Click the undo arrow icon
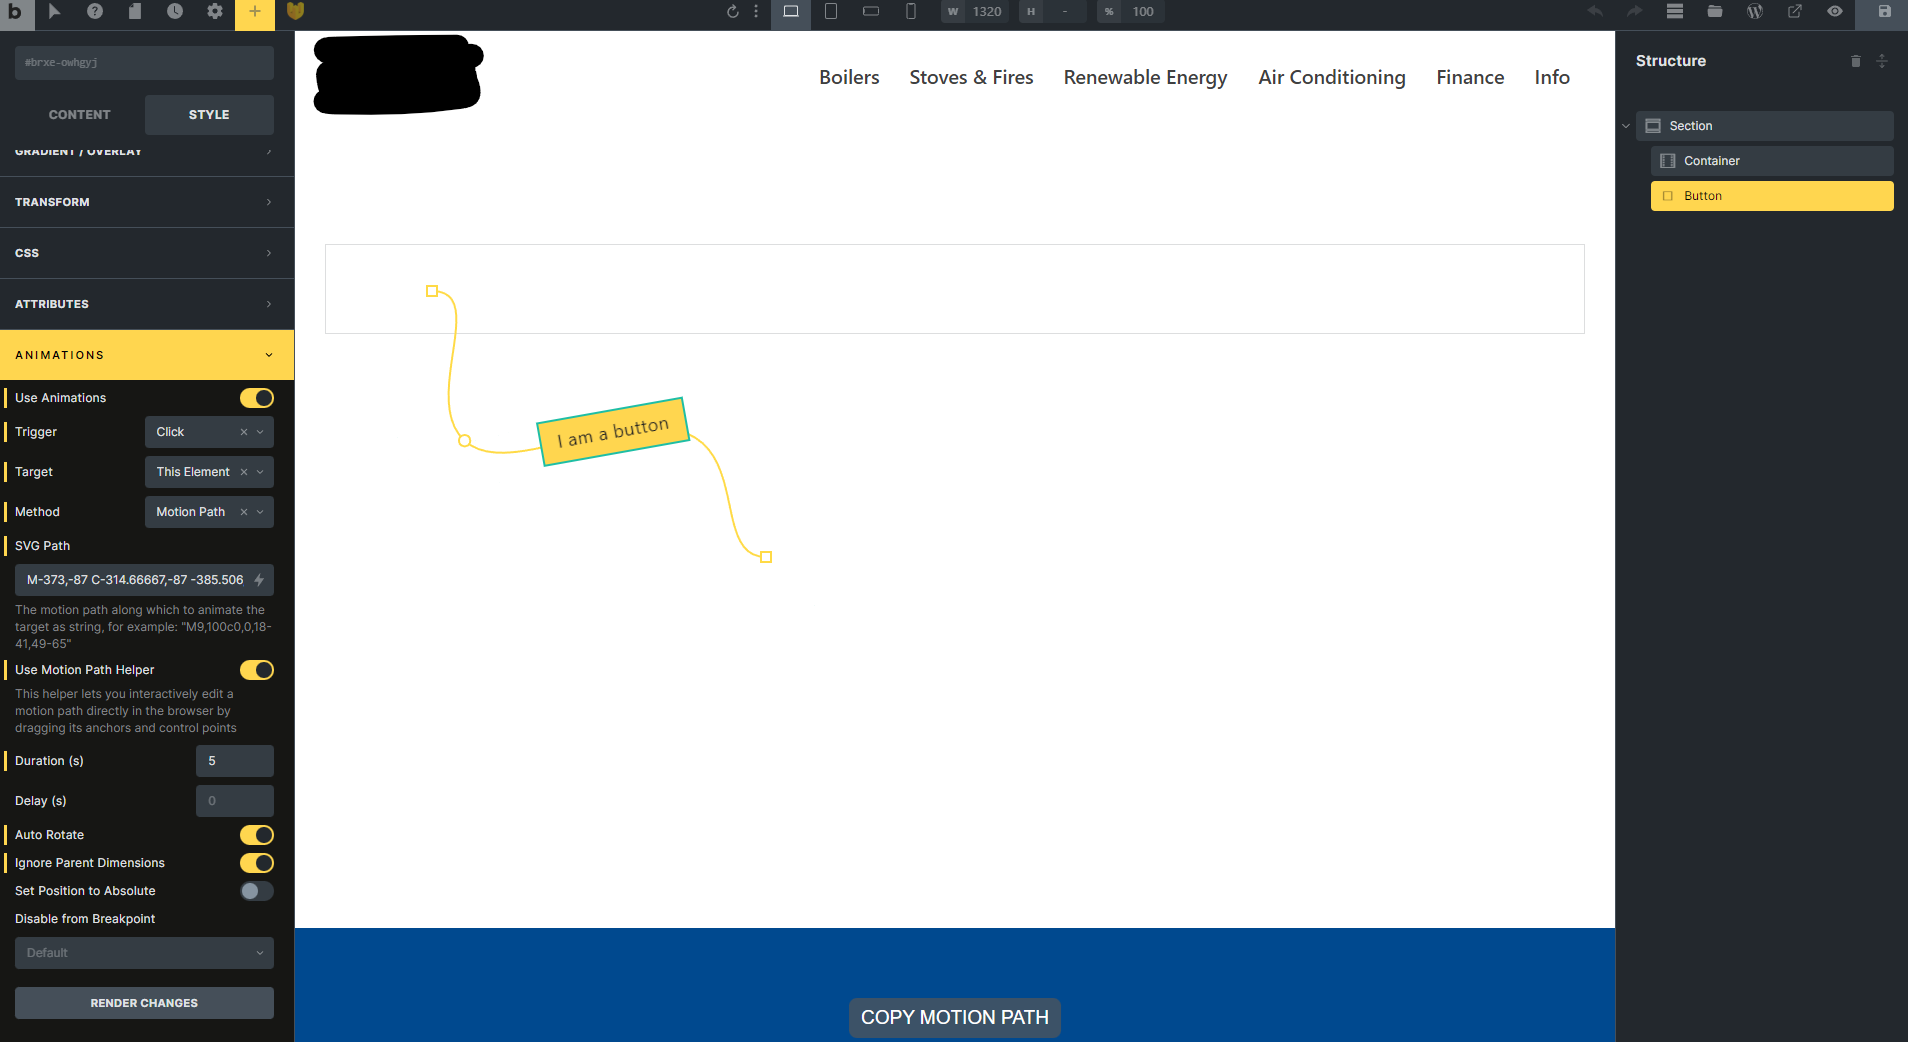 point(1595,12)
